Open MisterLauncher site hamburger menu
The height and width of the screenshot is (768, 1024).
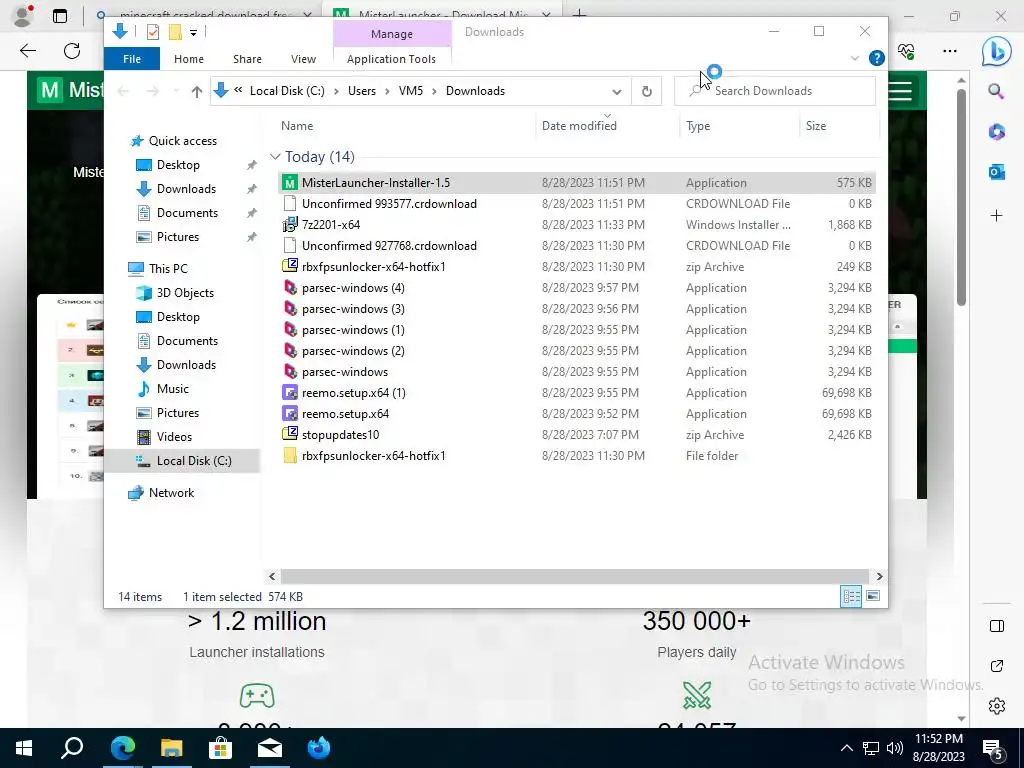pyautogui.click(x=900, y=90)
